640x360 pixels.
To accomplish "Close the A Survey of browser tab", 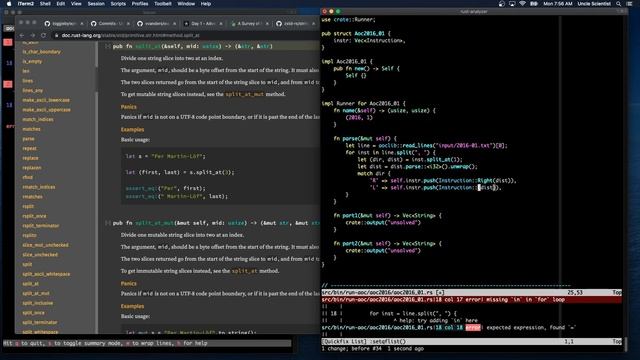I will tap(267, 24).
